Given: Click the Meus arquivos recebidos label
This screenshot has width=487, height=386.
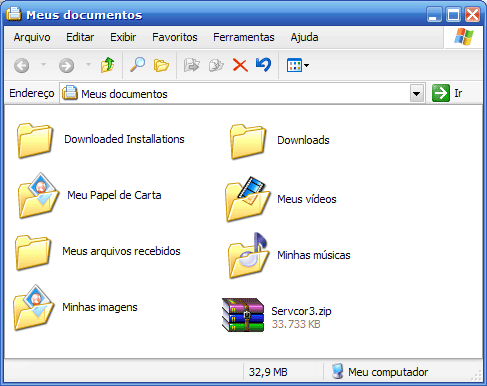Looking at the screenshot, I should 121,251.
